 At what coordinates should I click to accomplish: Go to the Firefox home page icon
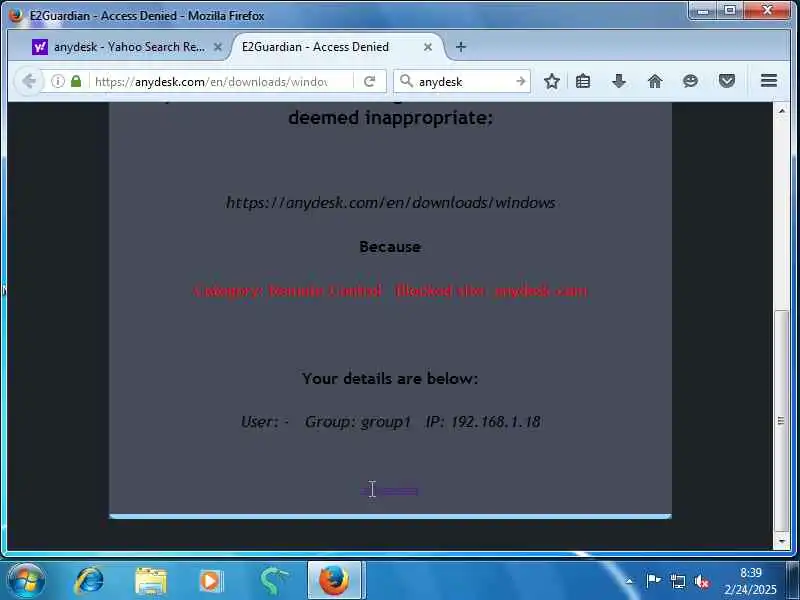click(655, 81)
